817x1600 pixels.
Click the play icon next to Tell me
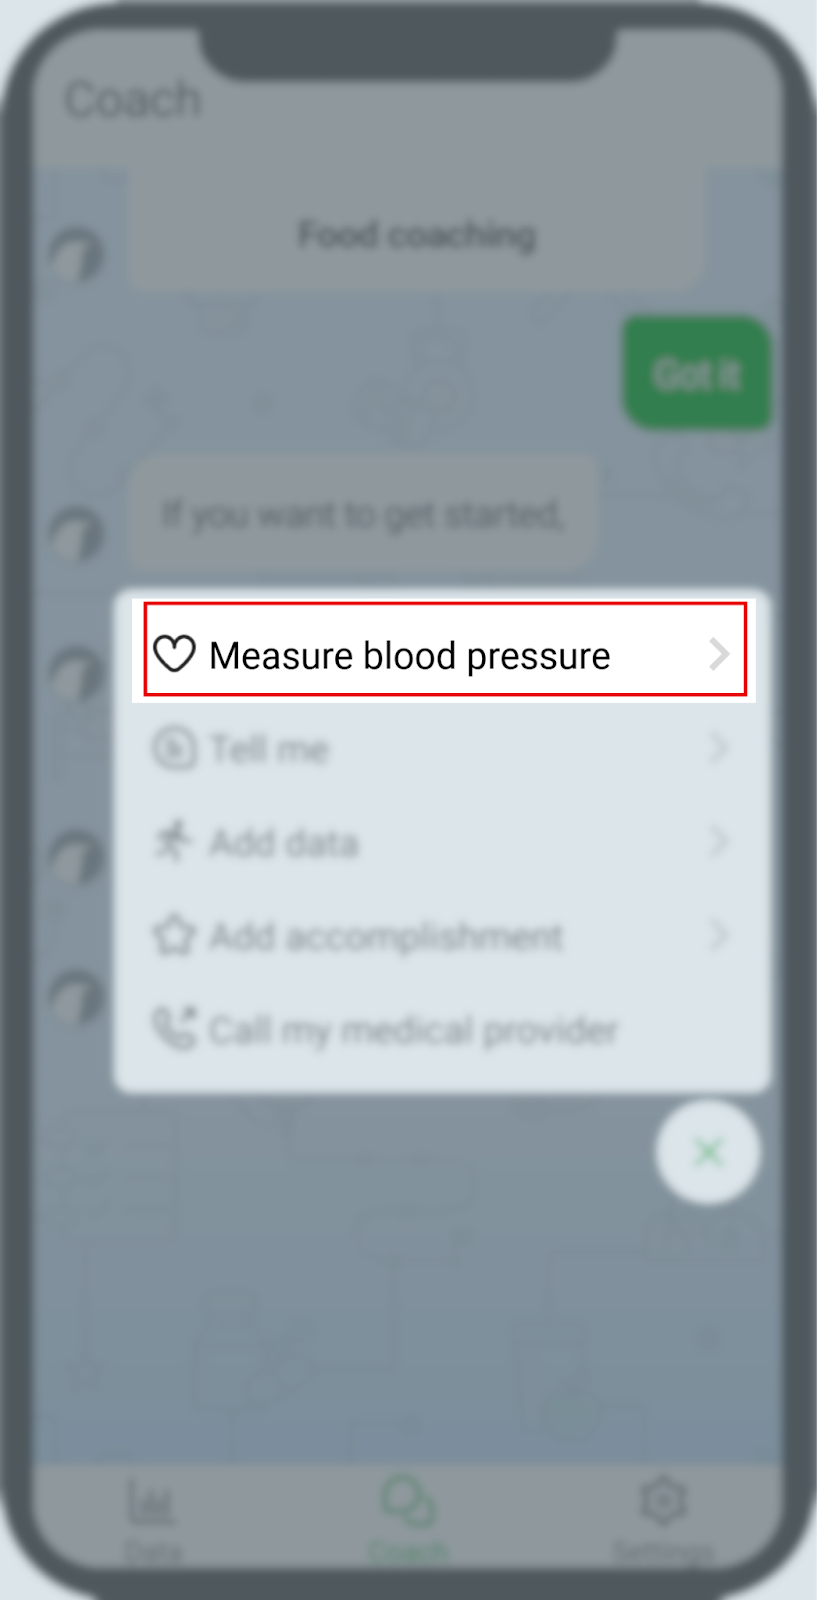click(x=174, y=748)
